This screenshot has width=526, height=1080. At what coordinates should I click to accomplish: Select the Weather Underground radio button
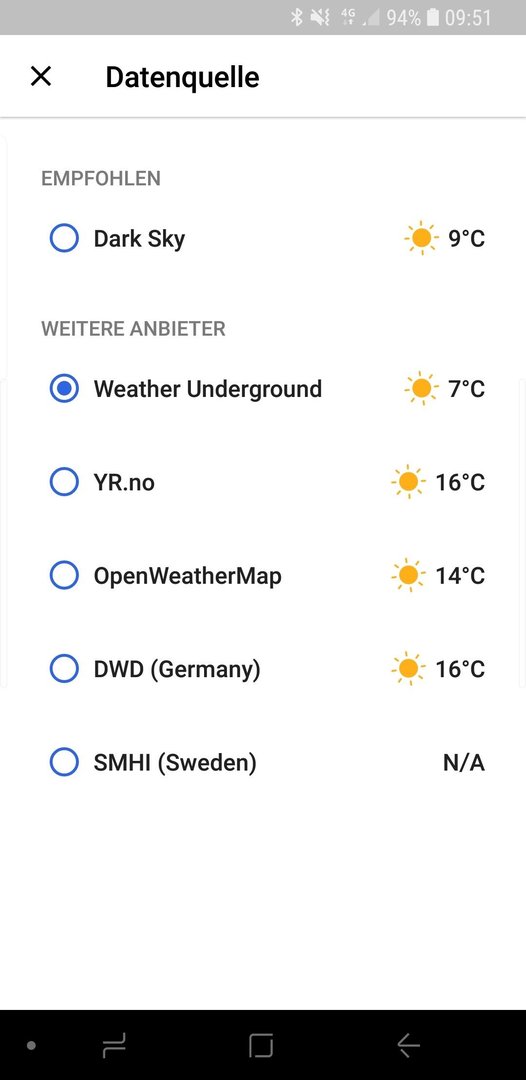click(x=64, y=388)
